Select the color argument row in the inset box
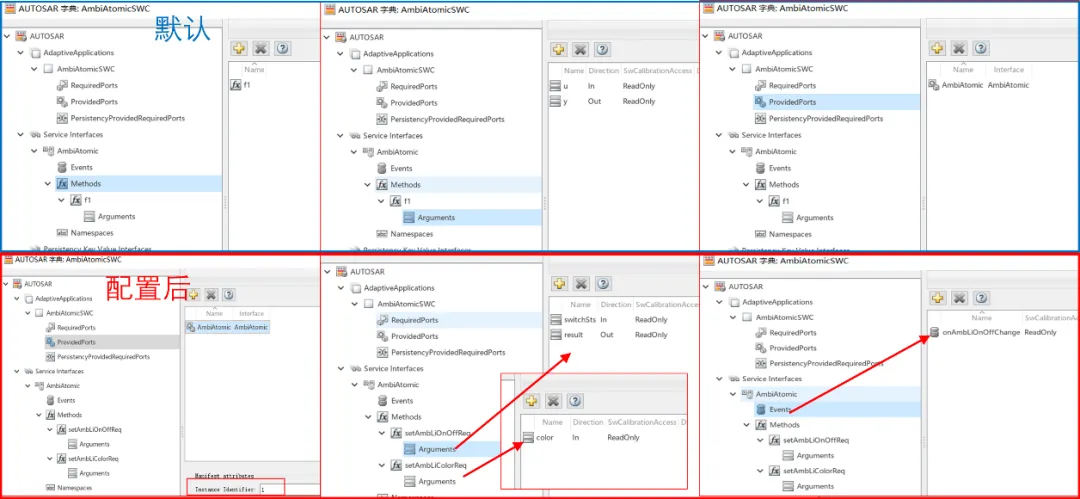This screenshot has width=1080, height=499. click(x=603, y=438)
